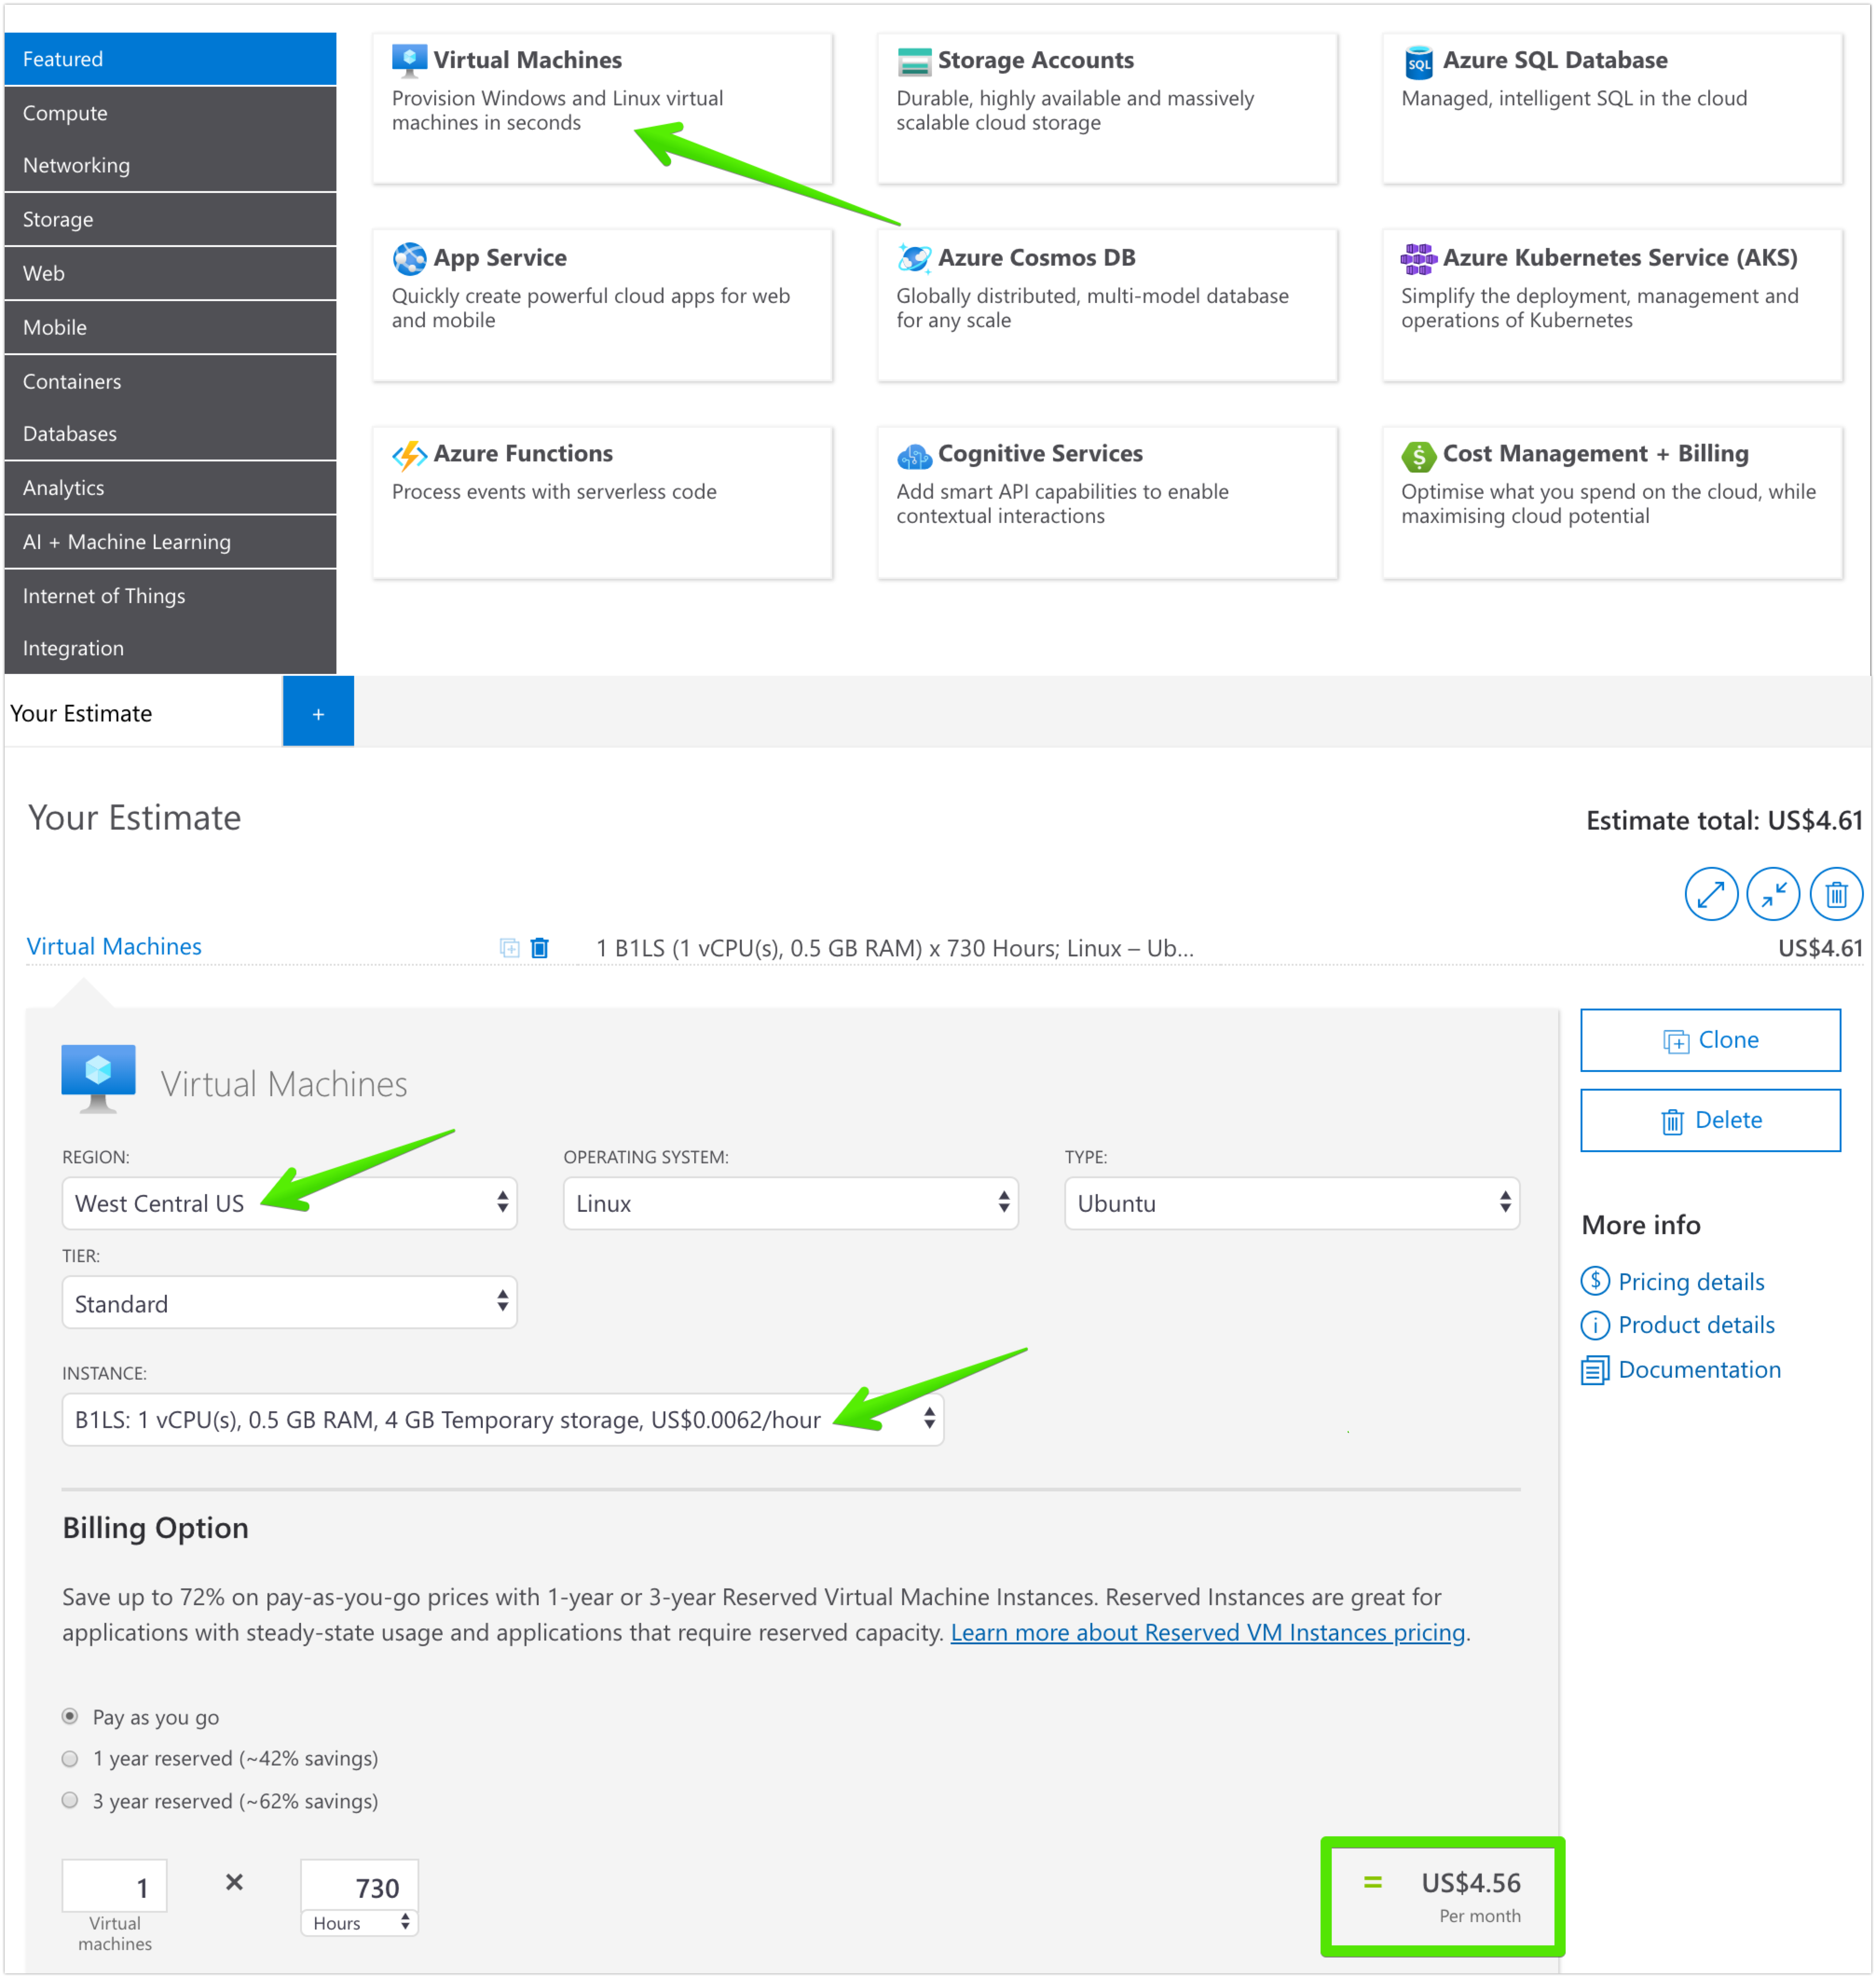The image size is (1876, 1978).
Task: Select the Integration category
Action: (170, 647)
